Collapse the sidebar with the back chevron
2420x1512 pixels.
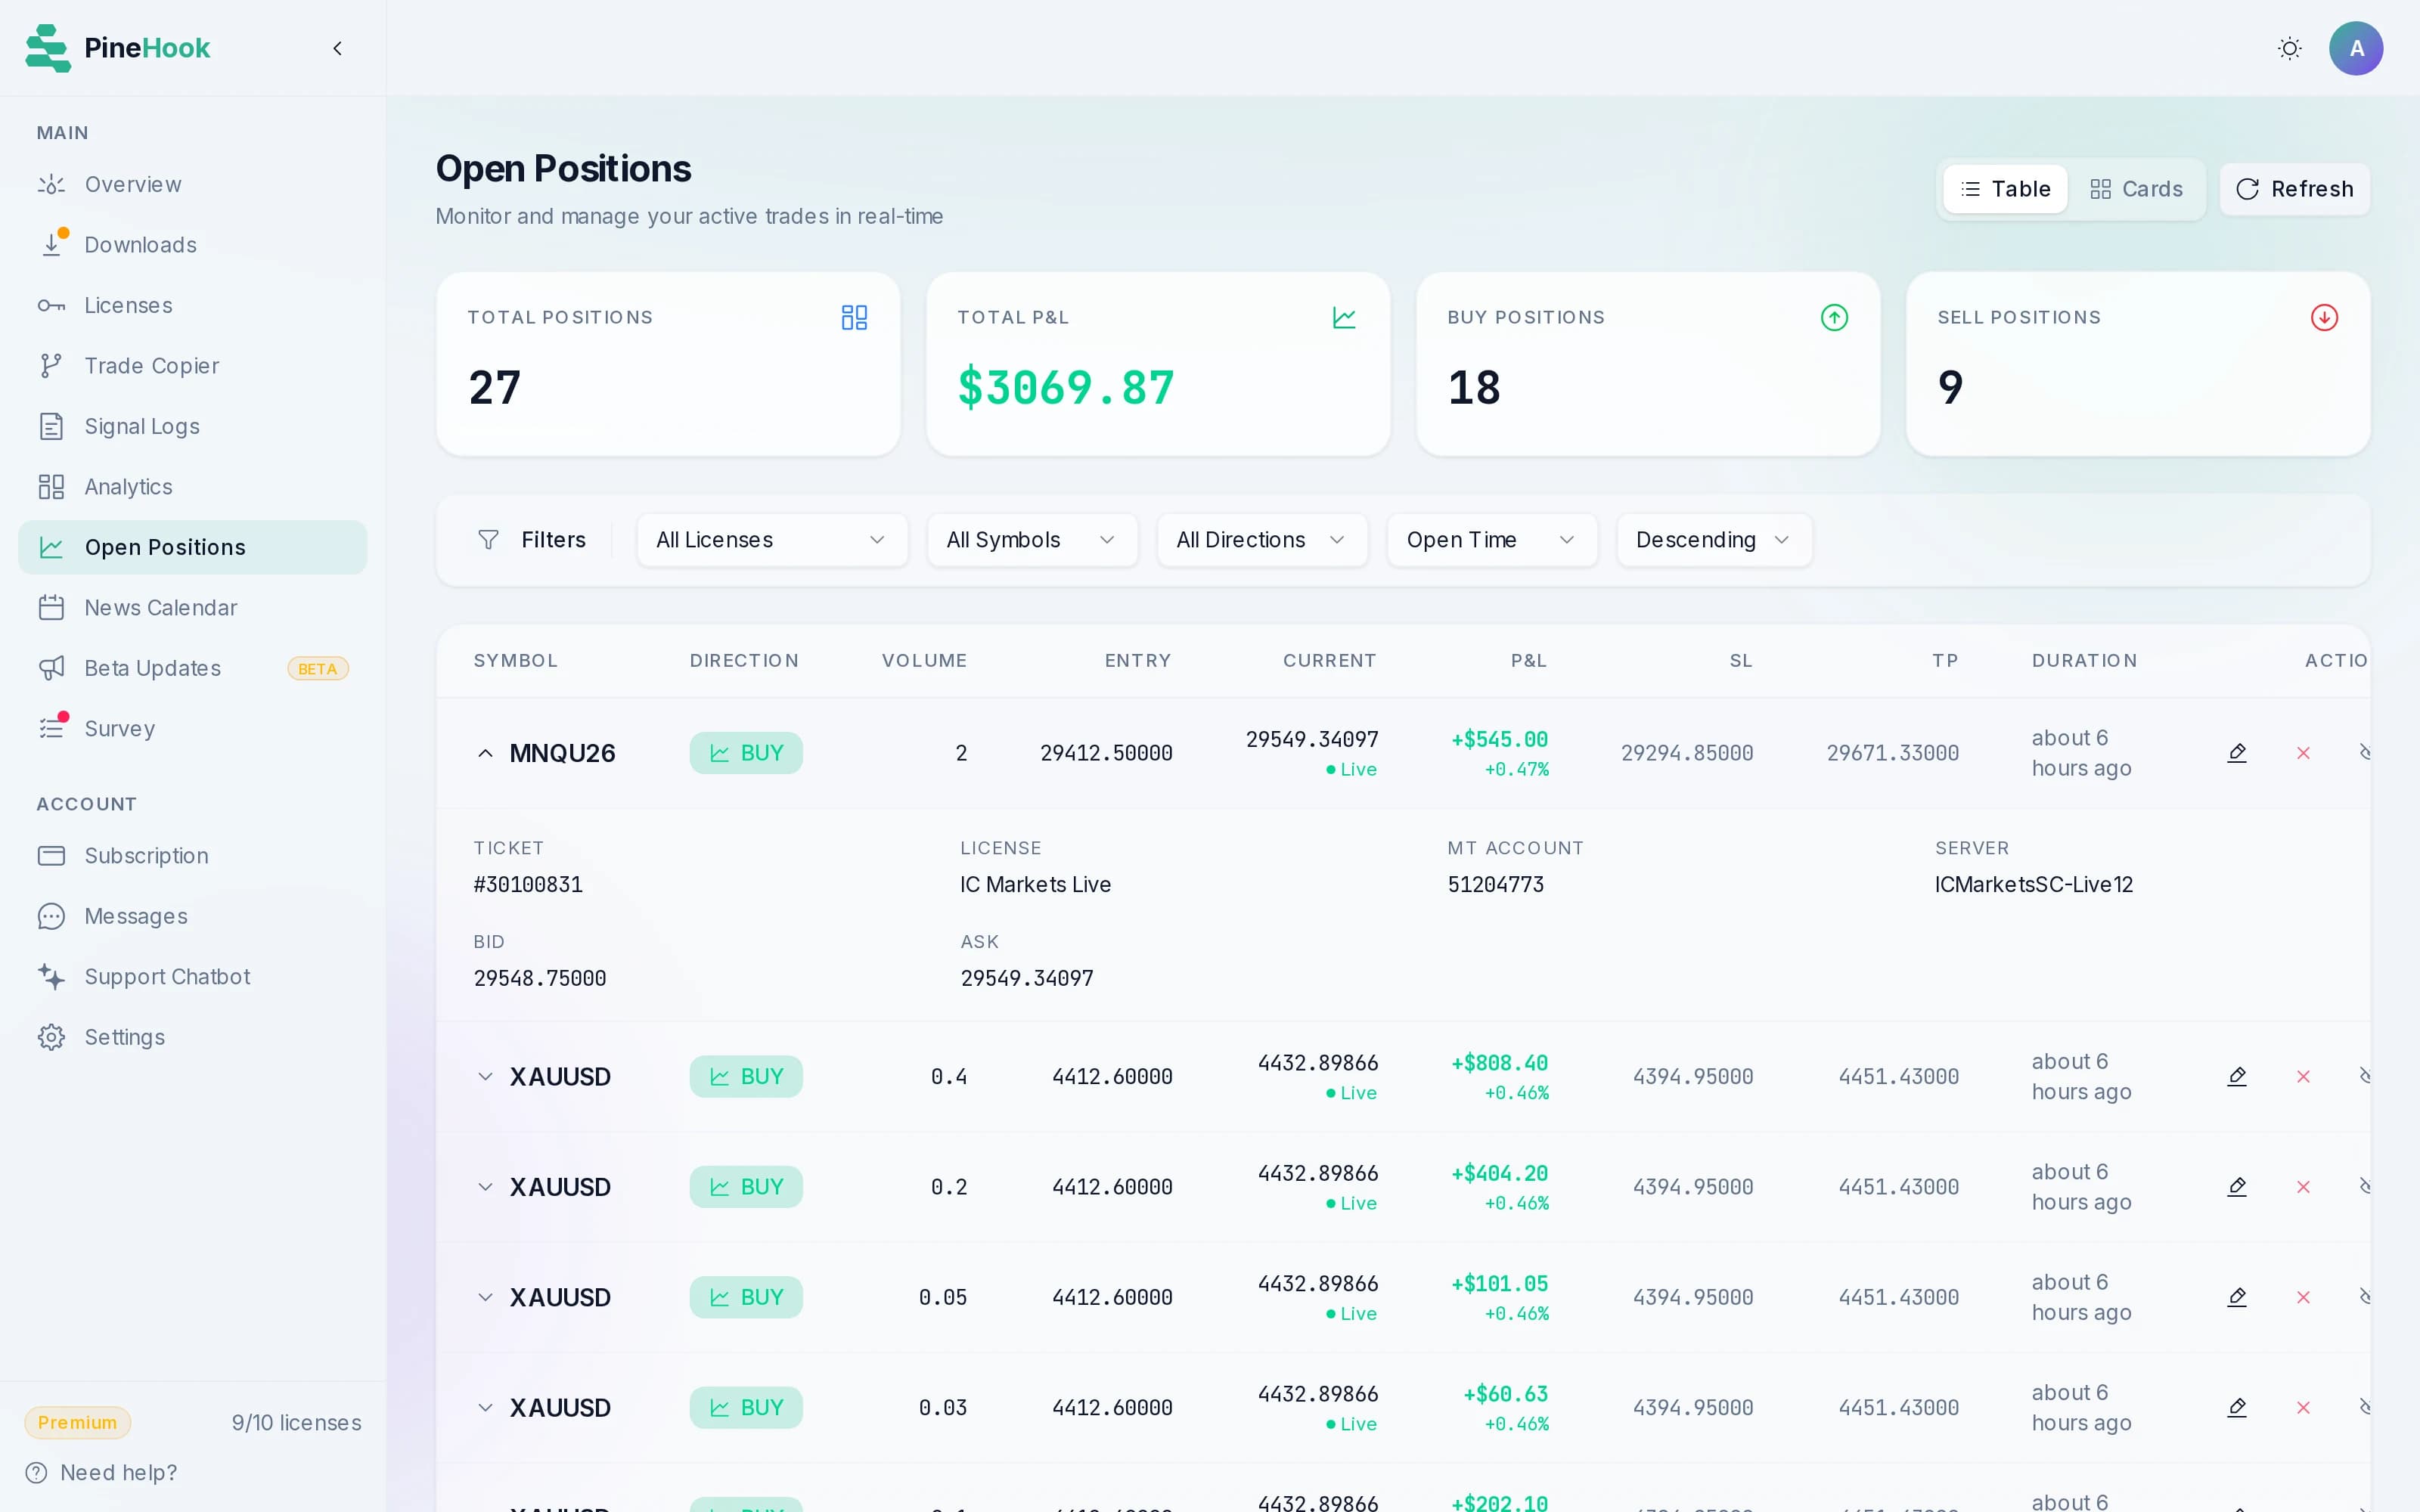click(337, 48)
